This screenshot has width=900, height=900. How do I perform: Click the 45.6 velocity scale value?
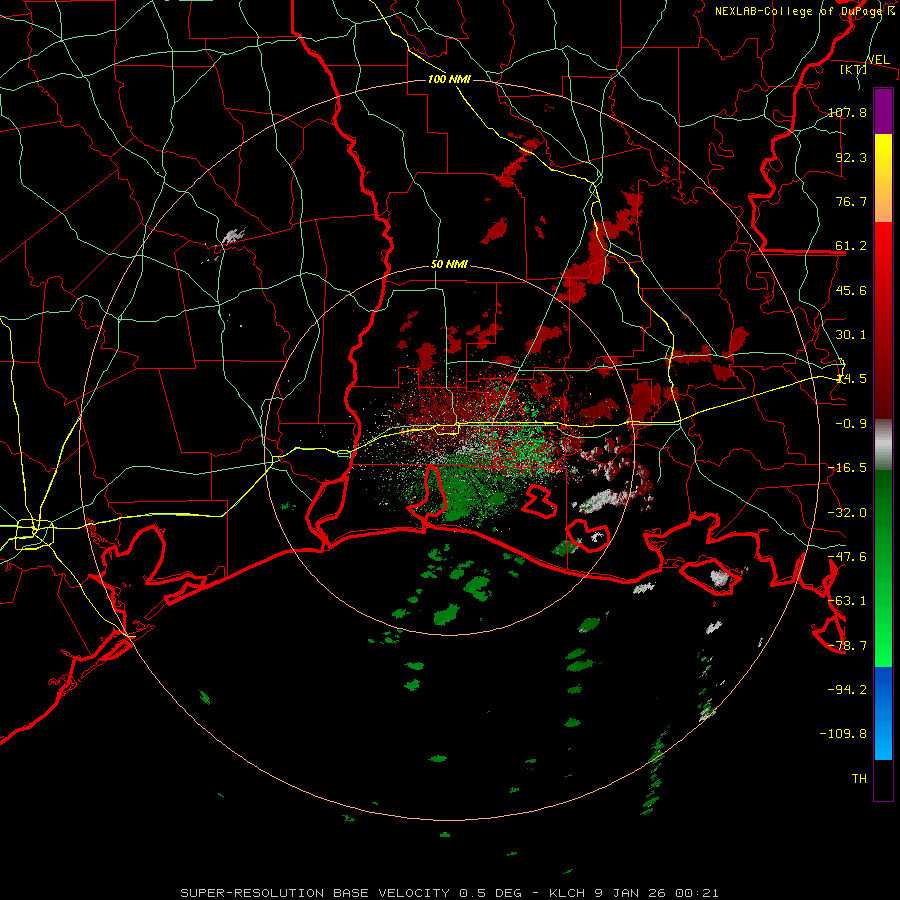(x=851, y=290)
